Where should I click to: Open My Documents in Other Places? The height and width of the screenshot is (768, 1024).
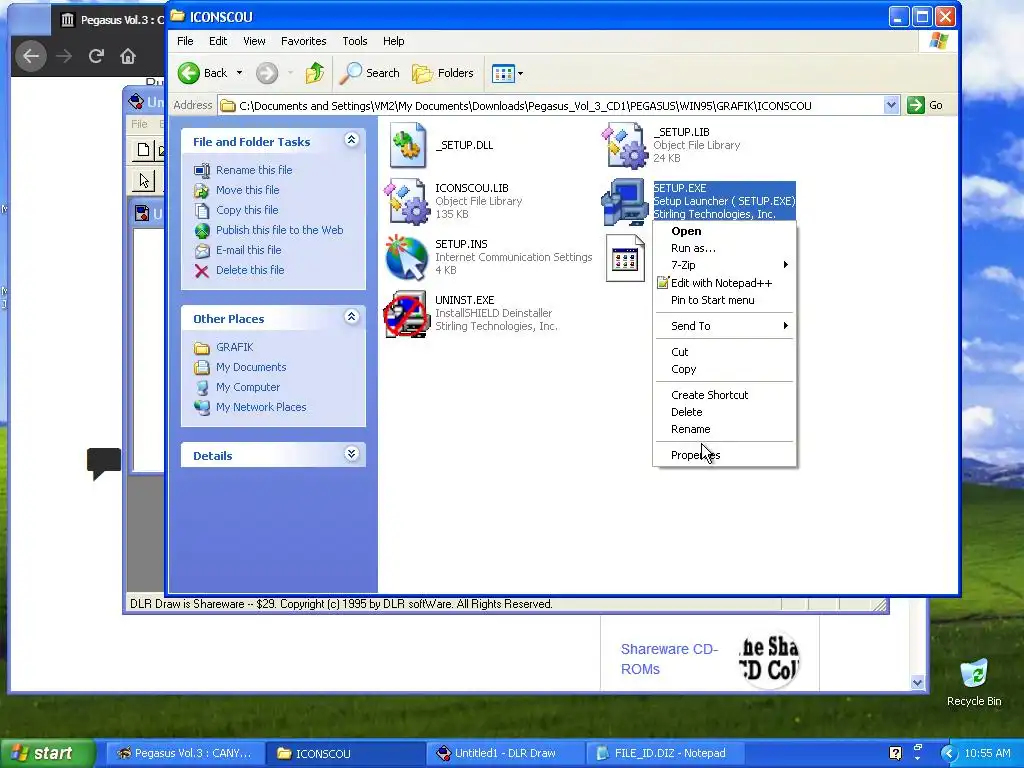click(251, 367)
